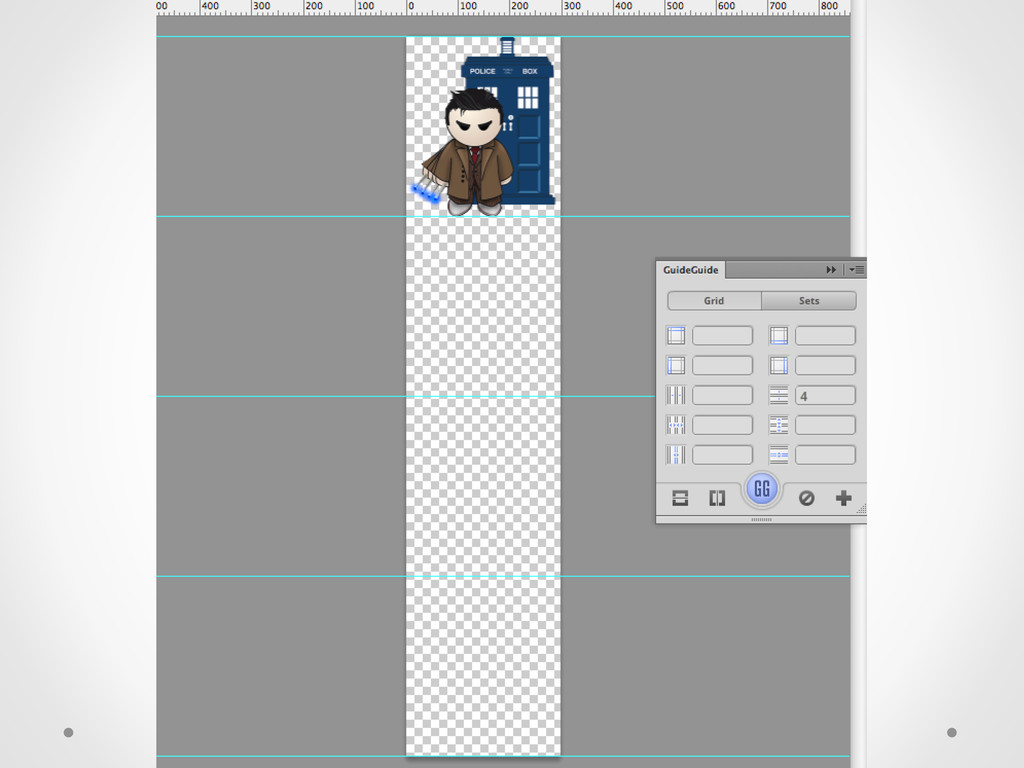
Task: Click the column gutter icon
Action: (x=676, y=455)
